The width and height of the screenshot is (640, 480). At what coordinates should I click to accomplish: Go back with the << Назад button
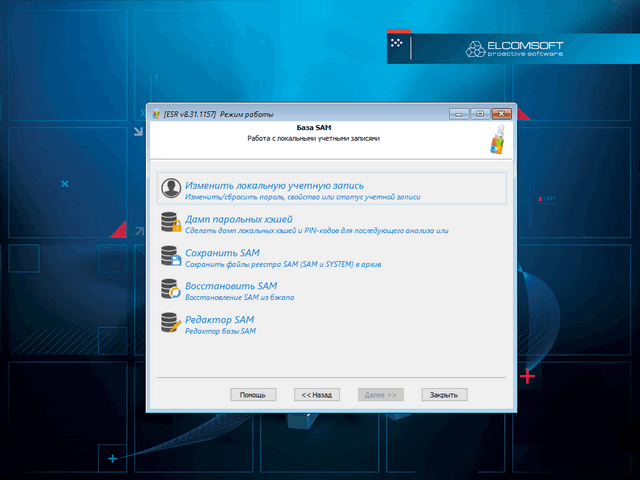coord(317,395)
